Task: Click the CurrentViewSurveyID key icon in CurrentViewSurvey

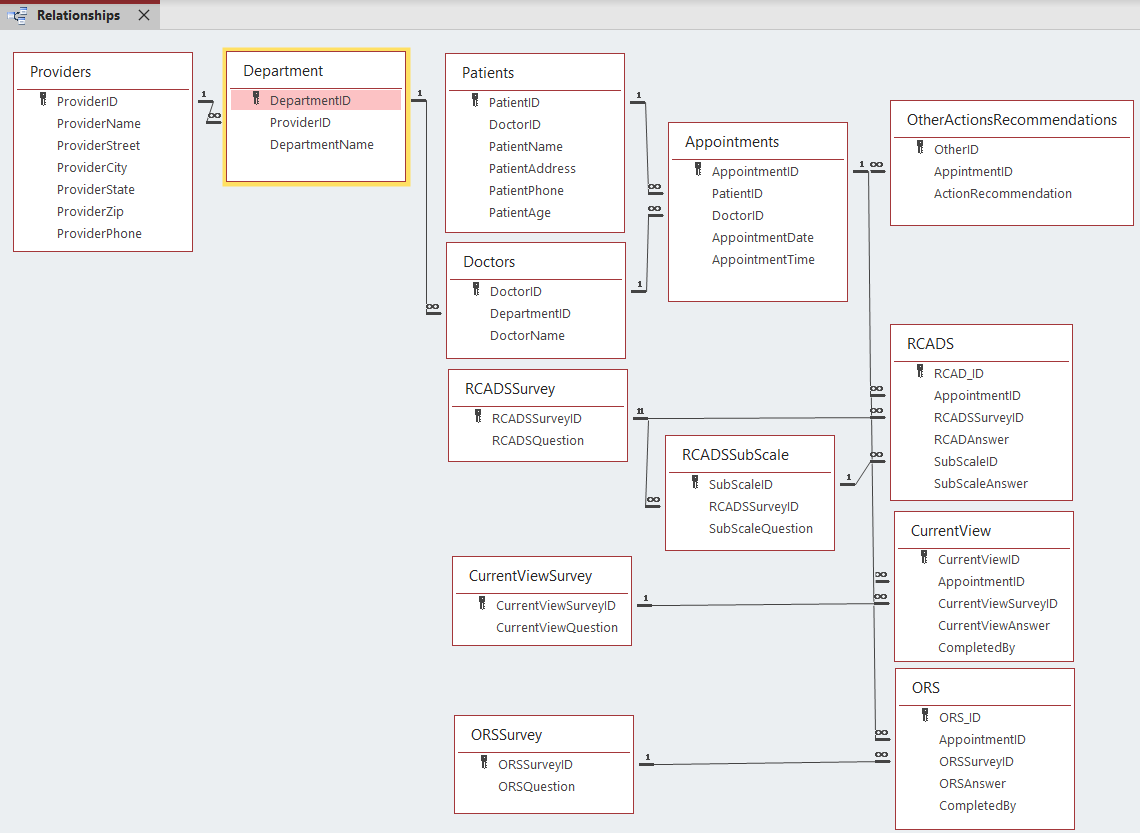Action: point(482,604)
